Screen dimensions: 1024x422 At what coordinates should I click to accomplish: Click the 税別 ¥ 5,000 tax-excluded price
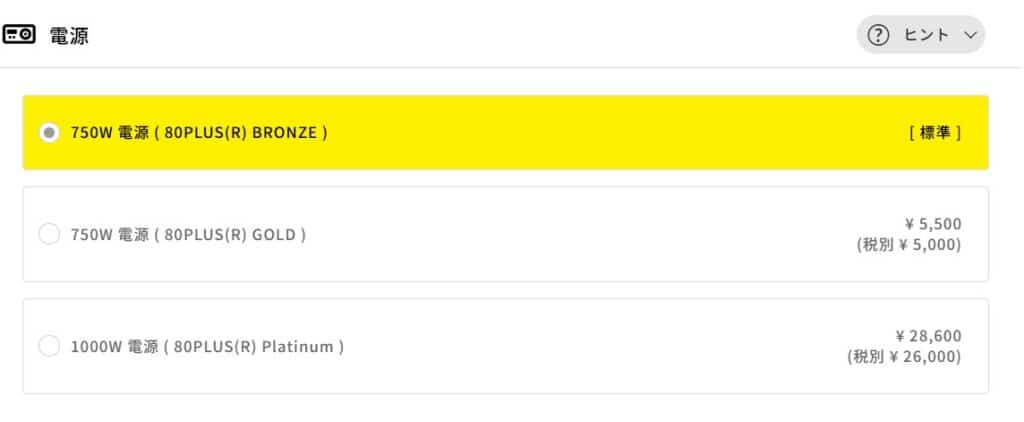(908, 245)
